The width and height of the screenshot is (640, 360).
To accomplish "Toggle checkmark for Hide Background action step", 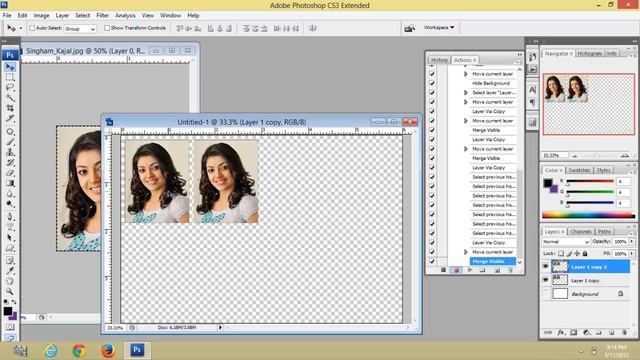I will point(432,83).
